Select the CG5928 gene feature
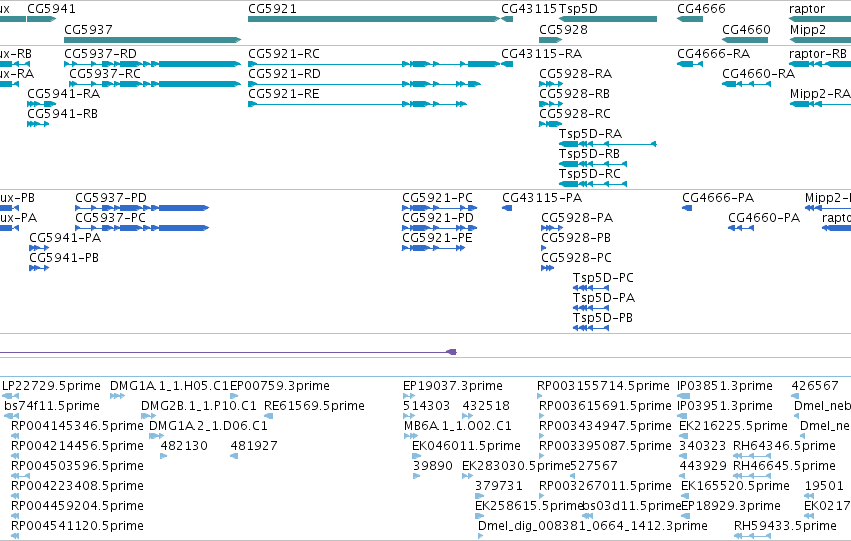 [x=550, y=40]
